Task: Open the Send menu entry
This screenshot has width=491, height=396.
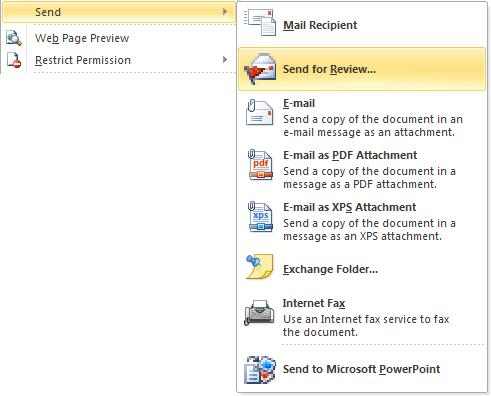Action: click(119, 12)
